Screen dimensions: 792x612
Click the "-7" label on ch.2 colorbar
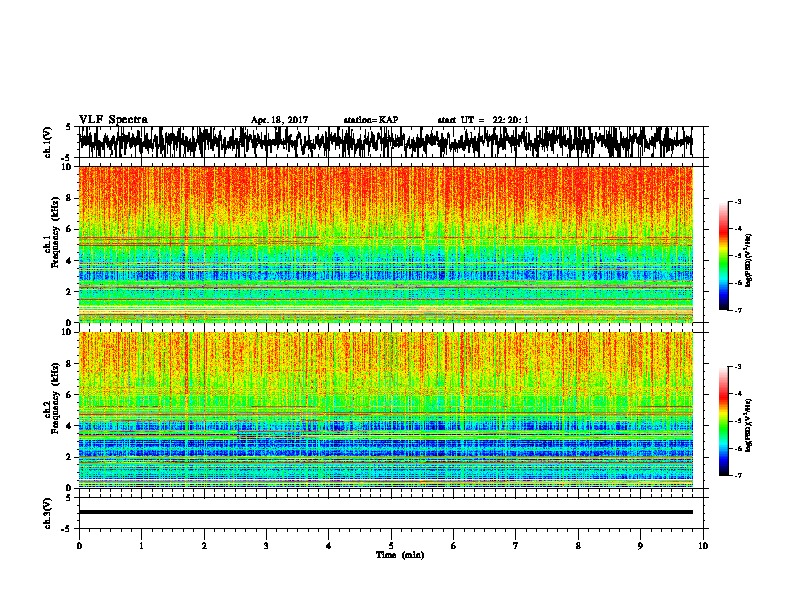[737, 476]
